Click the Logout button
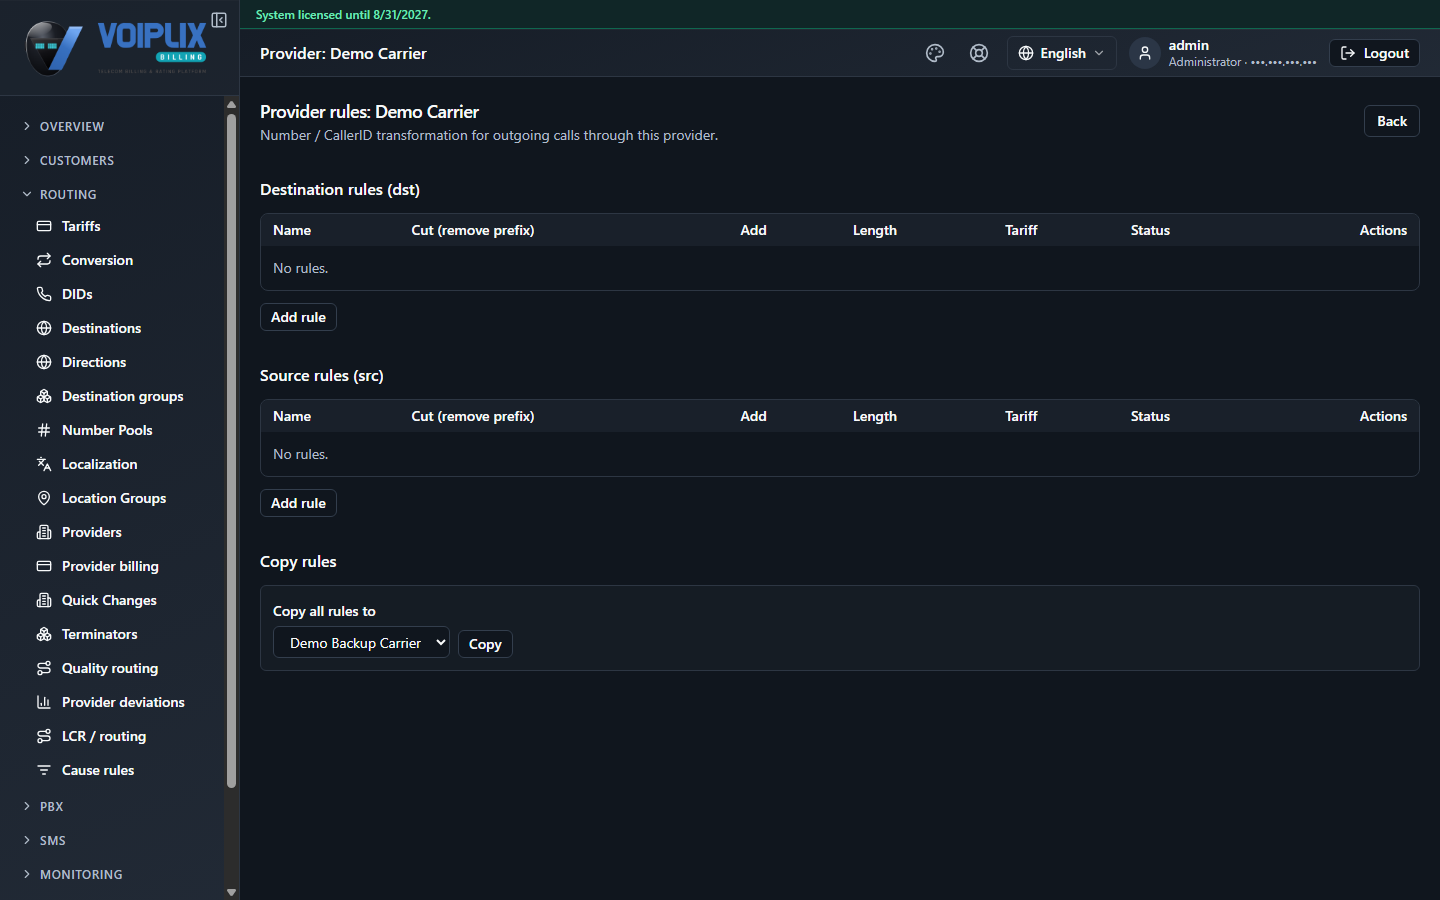 tap(1374, 53)
